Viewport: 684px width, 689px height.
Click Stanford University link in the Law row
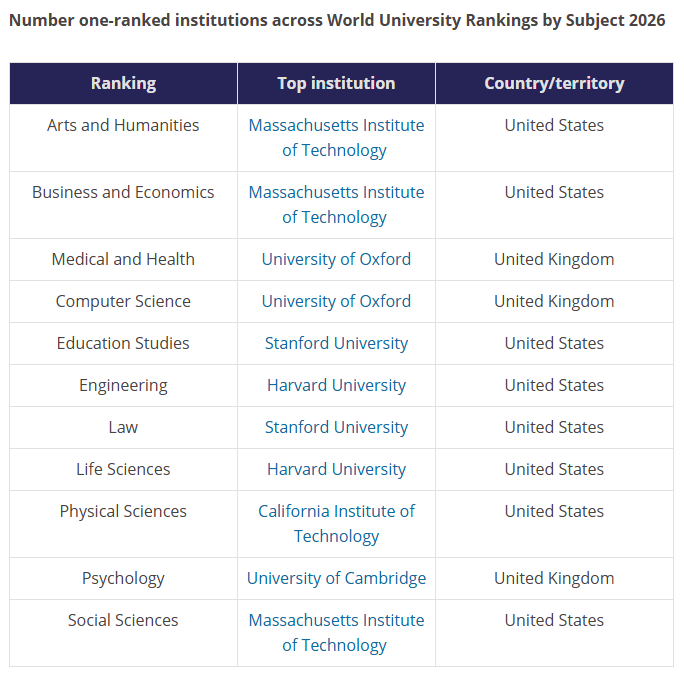point(336,428)
